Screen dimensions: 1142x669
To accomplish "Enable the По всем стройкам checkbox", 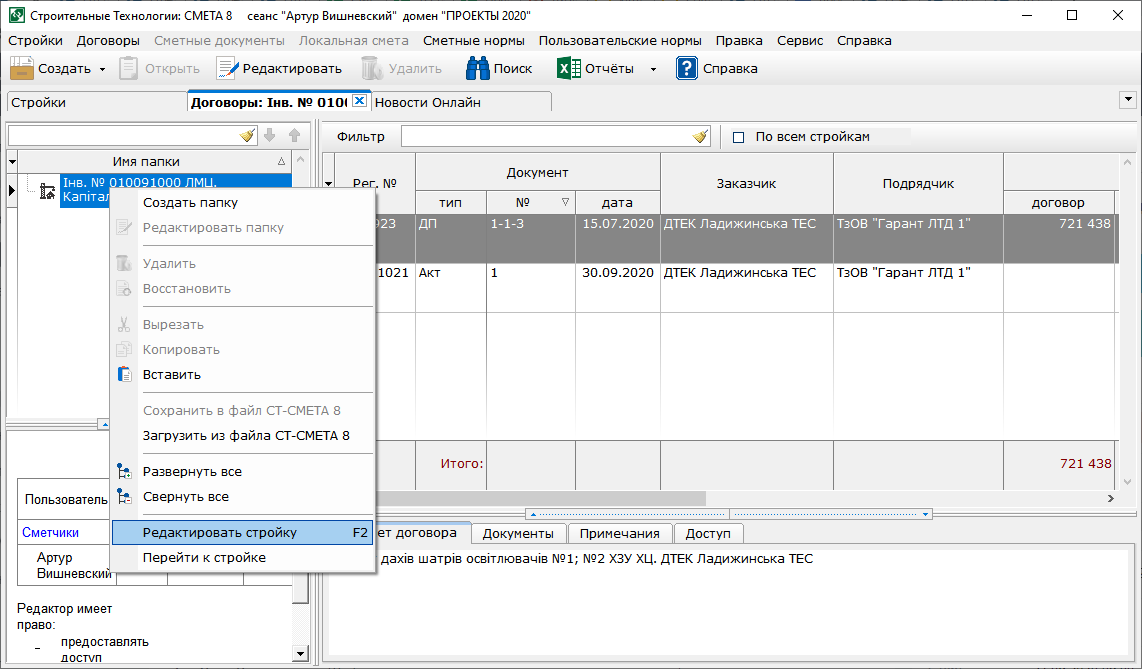I will pos(739,137).
